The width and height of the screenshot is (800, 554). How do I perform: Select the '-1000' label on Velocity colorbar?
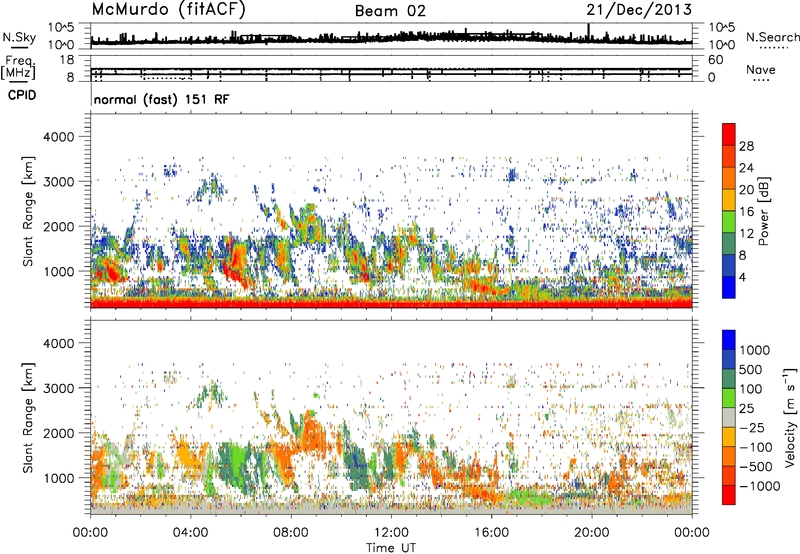tap(760, 486)
